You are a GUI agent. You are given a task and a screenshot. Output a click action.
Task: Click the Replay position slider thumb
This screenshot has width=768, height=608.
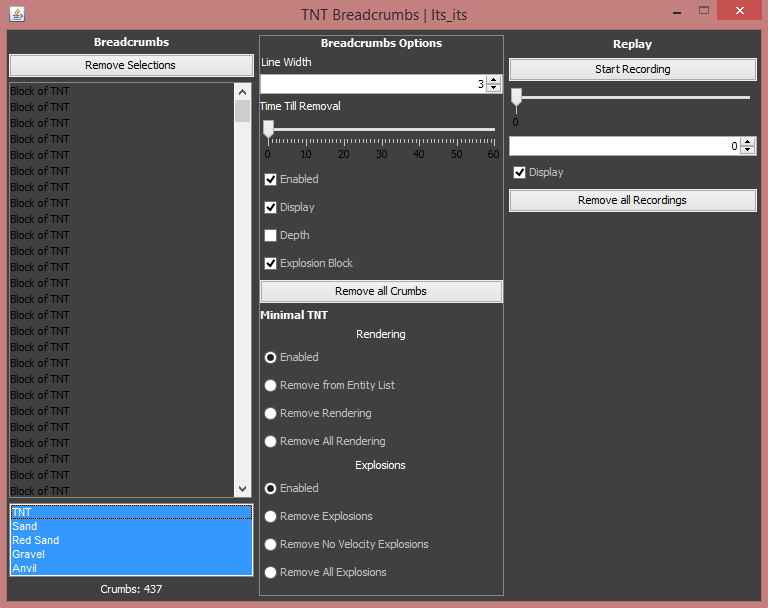coord(516,97)
